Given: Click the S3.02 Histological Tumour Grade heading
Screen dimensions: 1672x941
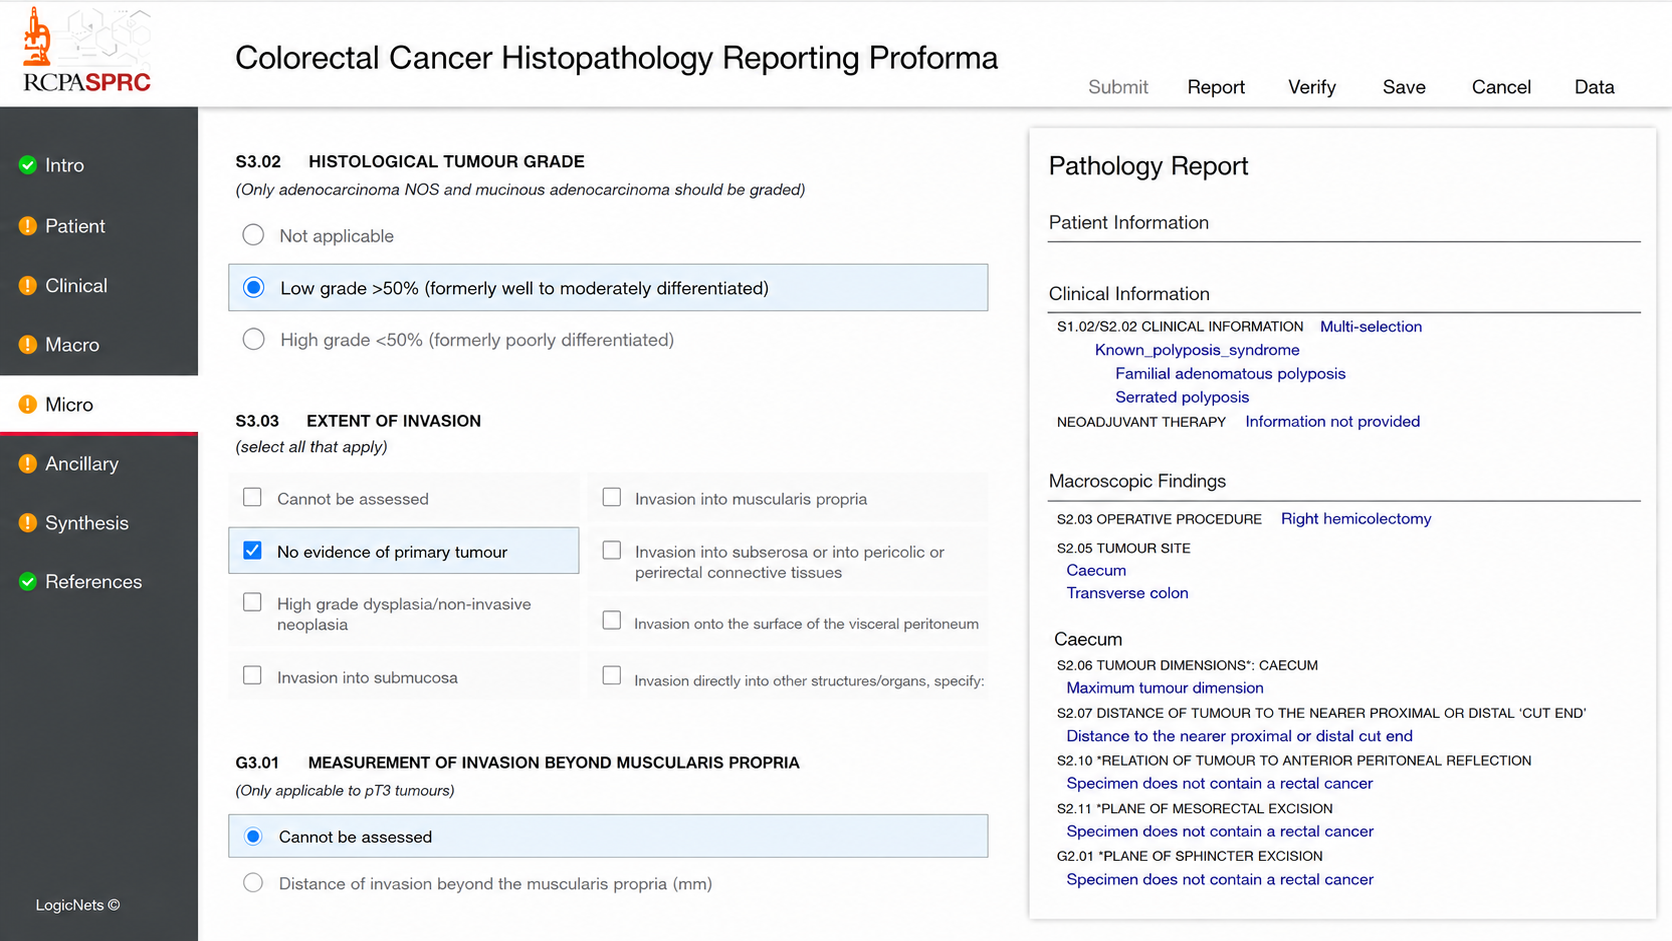Looking at the screenshot, I should [x=410, y=161].
